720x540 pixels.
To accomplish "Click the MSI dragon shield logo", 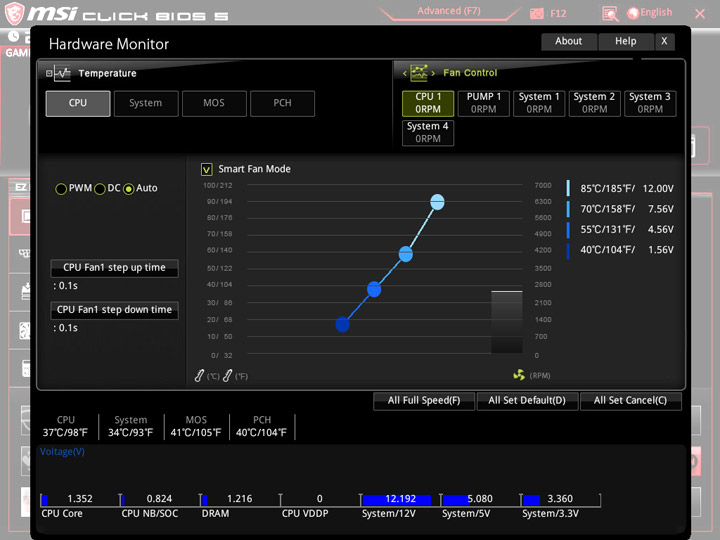I will point(14,13).
